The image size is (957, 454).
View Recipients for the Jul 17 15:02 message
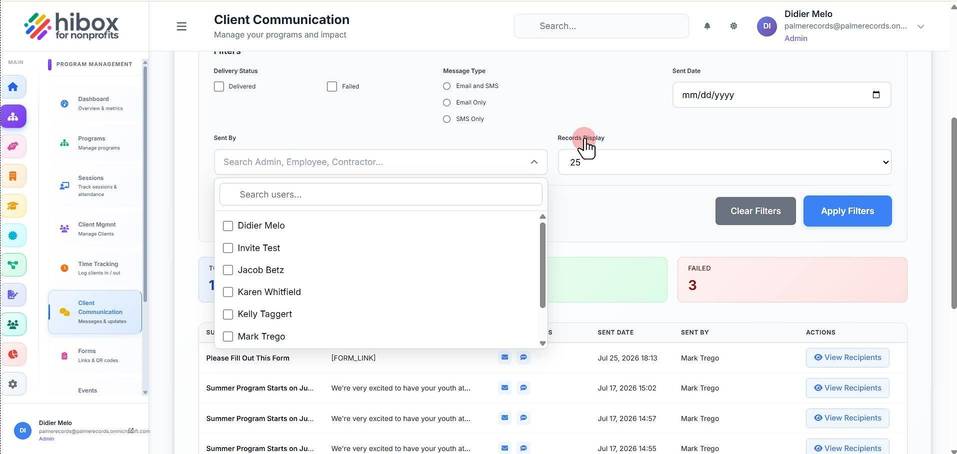point(848,387)
